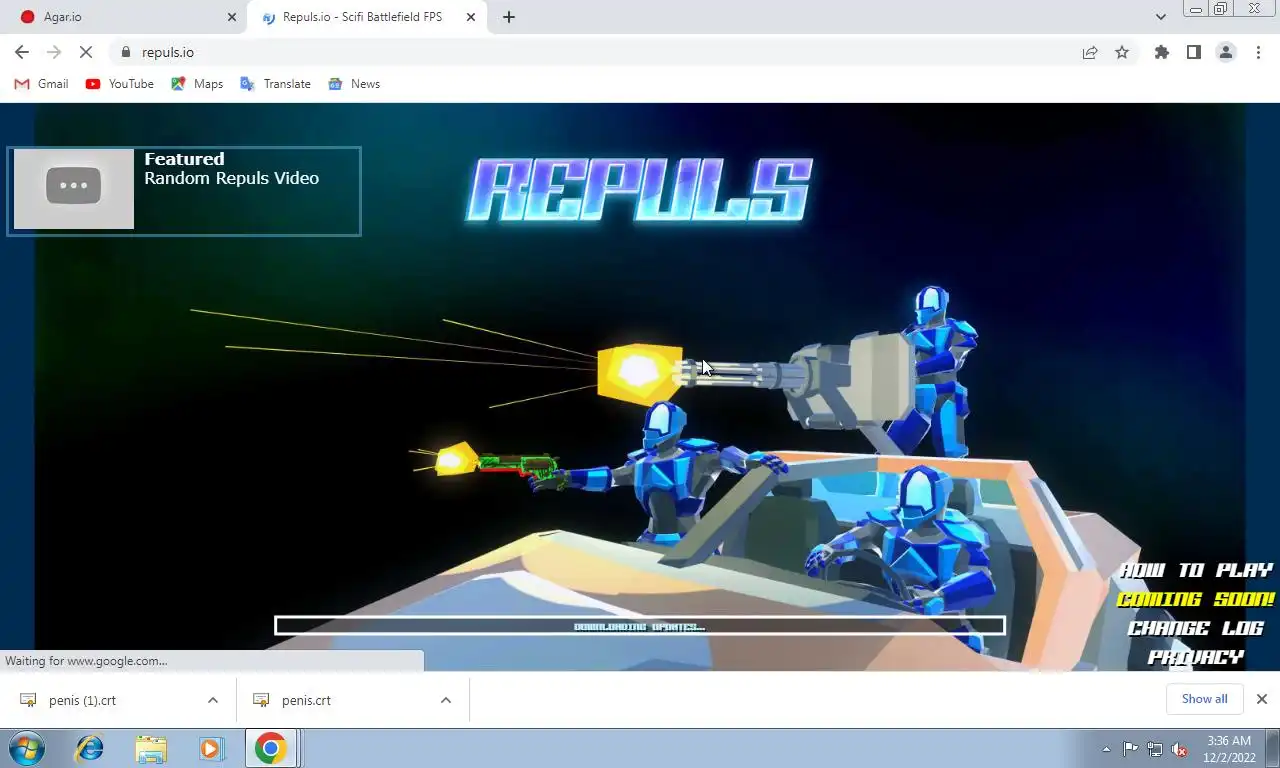Viewport: 1280px width, 768px height.
Task: Click the downloading updates progress bar
Action: point(640,626)
